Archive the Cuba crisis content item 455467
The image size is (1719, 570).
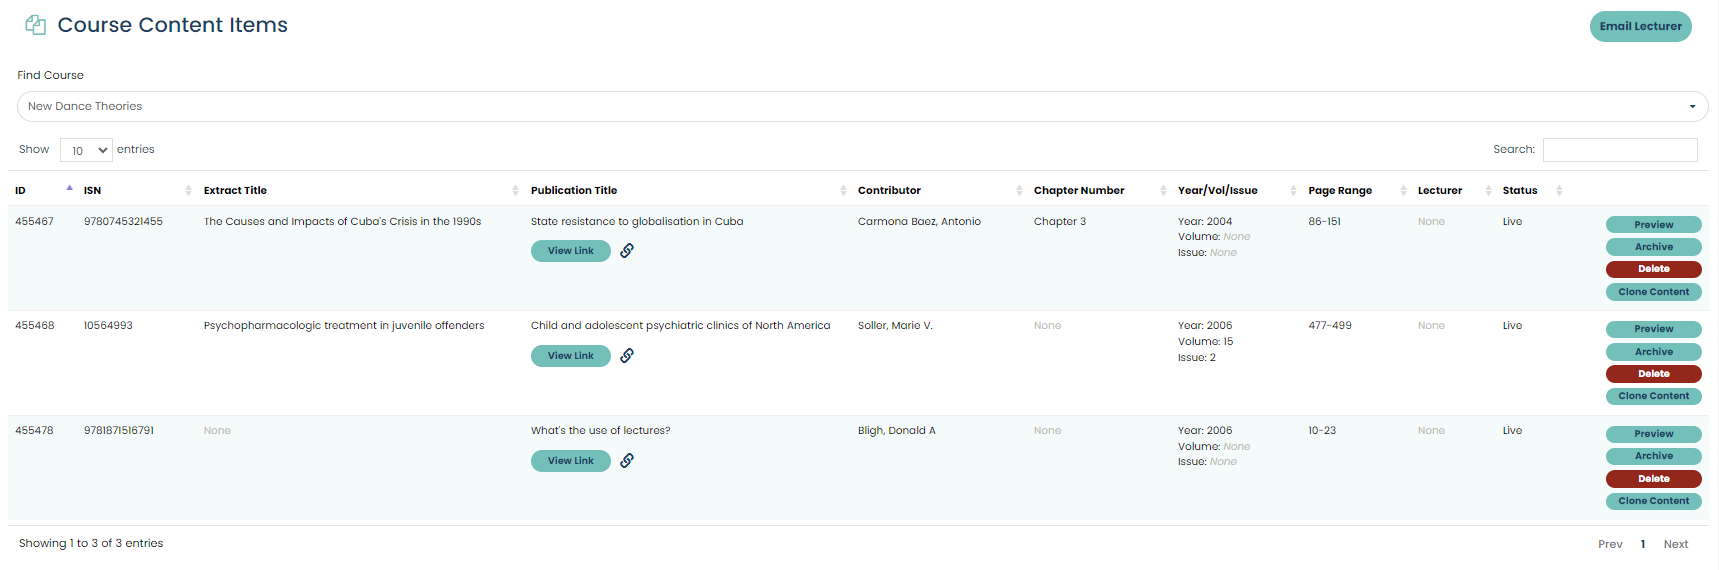pos(1653,247)
